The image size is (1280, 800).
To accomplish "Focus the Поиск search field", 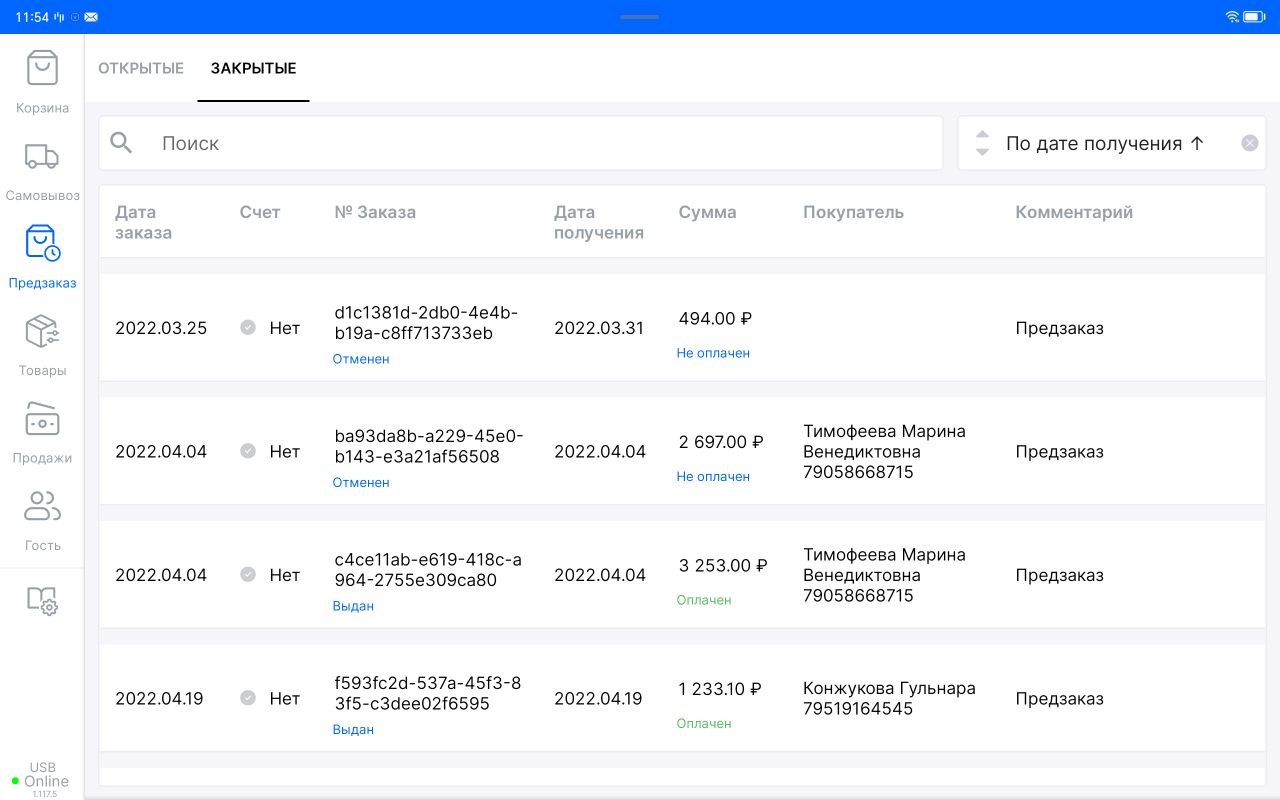I will [x=521, y=143].
